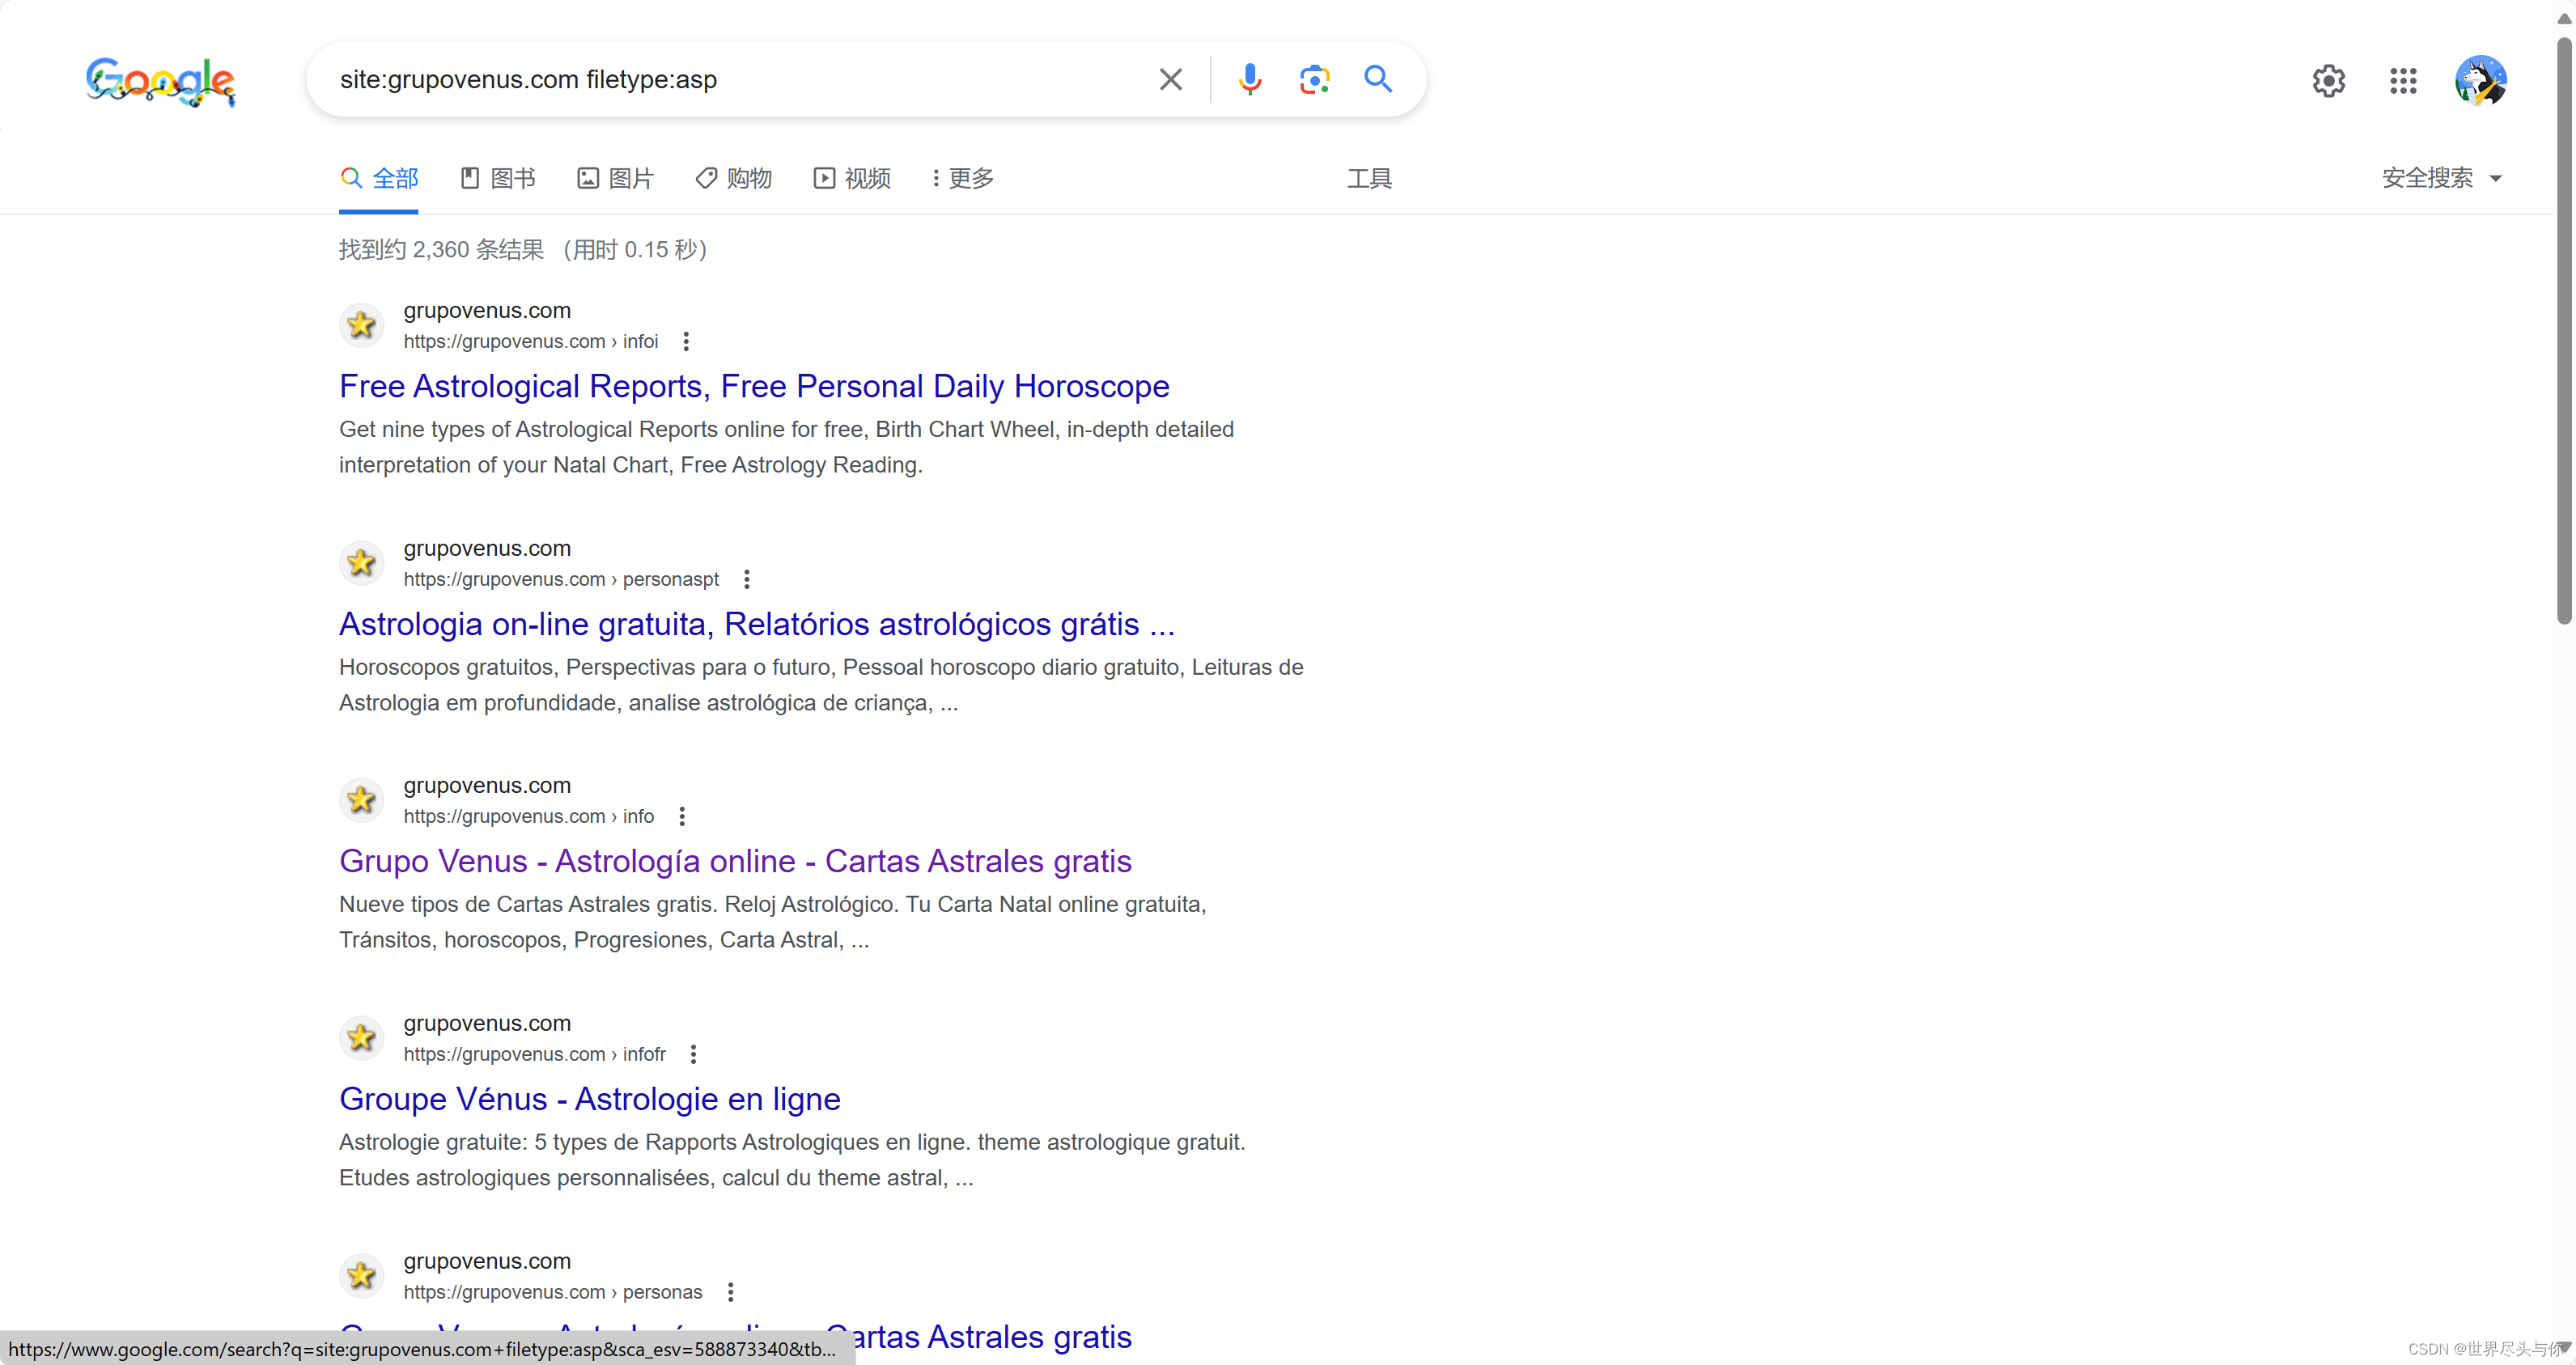Open the Groupe Vénus Astrologie en ligne link
The image size is (2576, 1365).
coord(589,1099)
